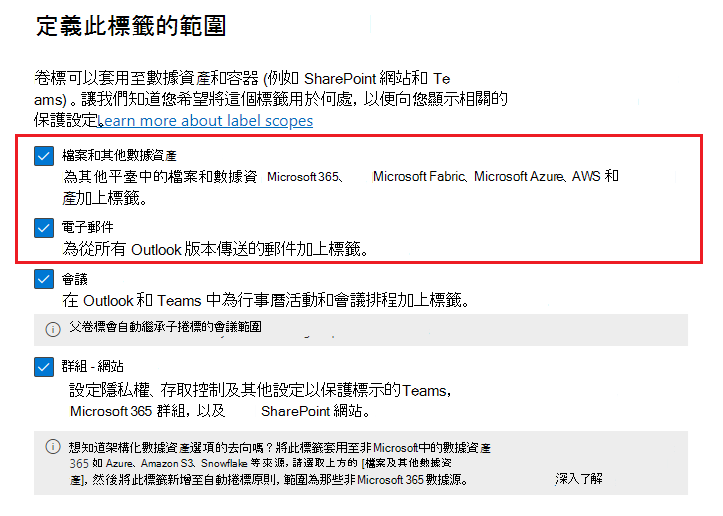Click description 在 Outlook 和 Teams 中為行事曆活動
Image resolution: width=723 pixels, height=516 pixels.
[x=266, y=300]
